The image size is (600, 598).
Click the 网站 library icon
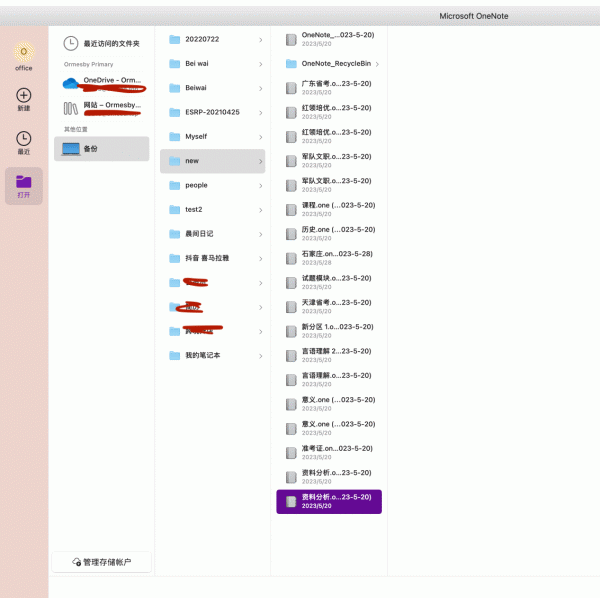tap(71, 107)
